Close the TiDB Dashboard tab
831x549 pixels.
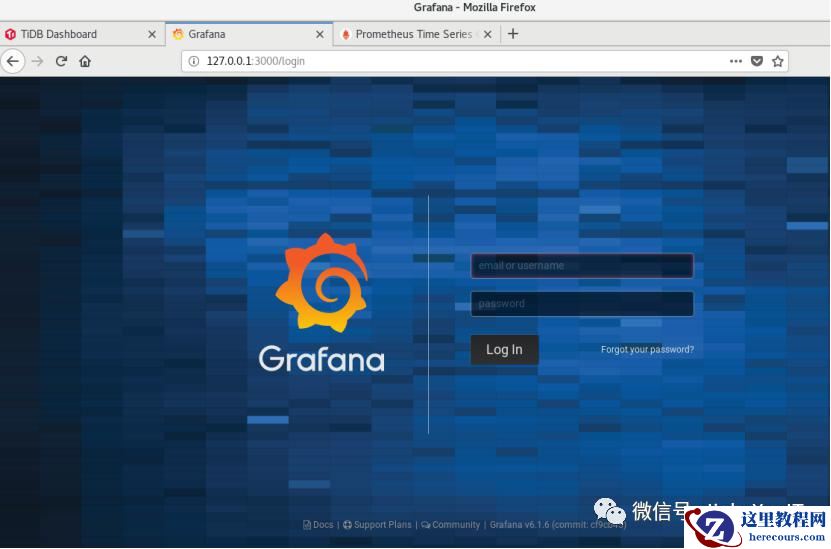click(152, 34)
